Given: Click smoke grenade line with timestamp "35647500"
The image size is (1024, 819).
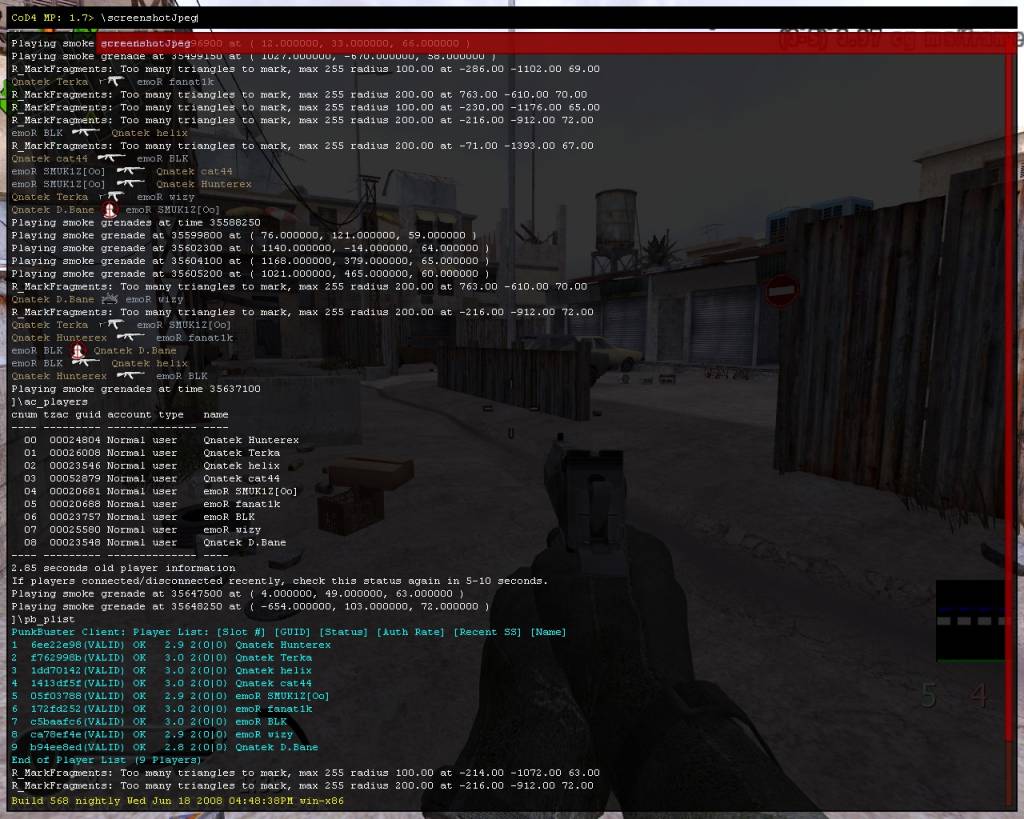Looking at the screenshot, I should coord(238,594).
